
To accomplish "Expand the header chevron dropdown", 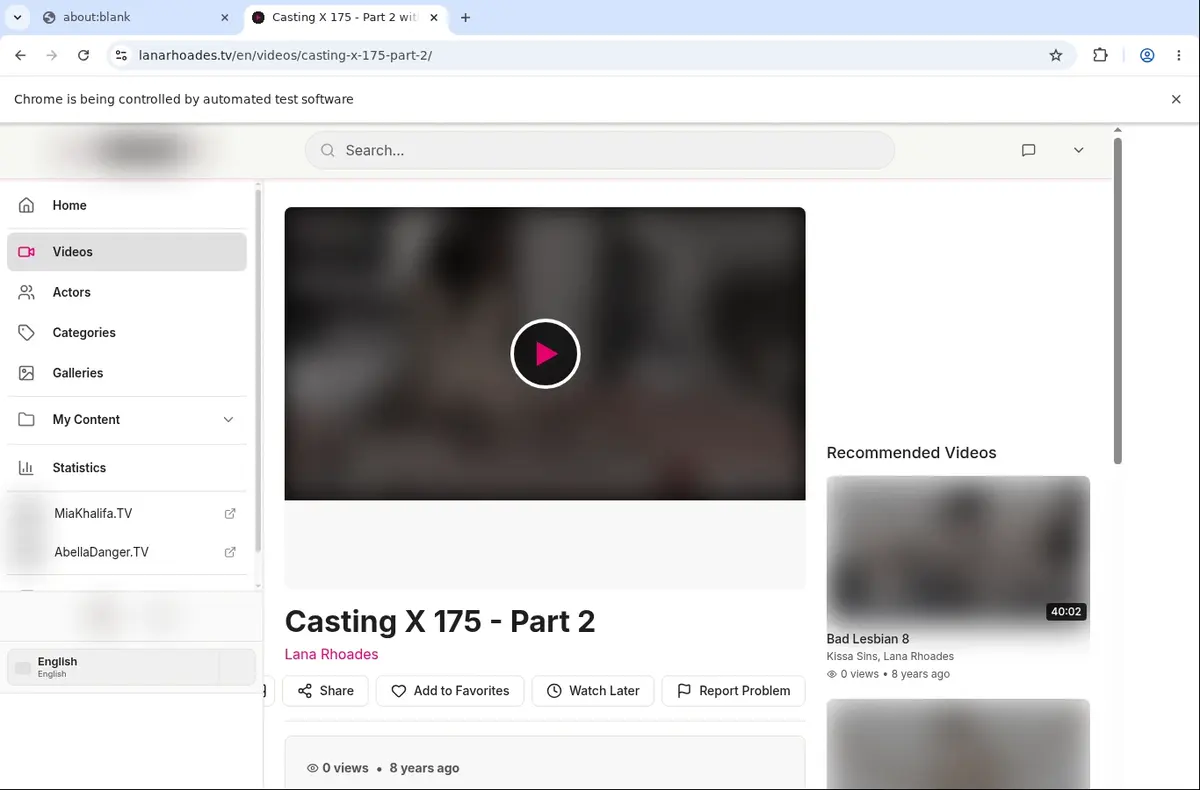I will point(1078,150).
